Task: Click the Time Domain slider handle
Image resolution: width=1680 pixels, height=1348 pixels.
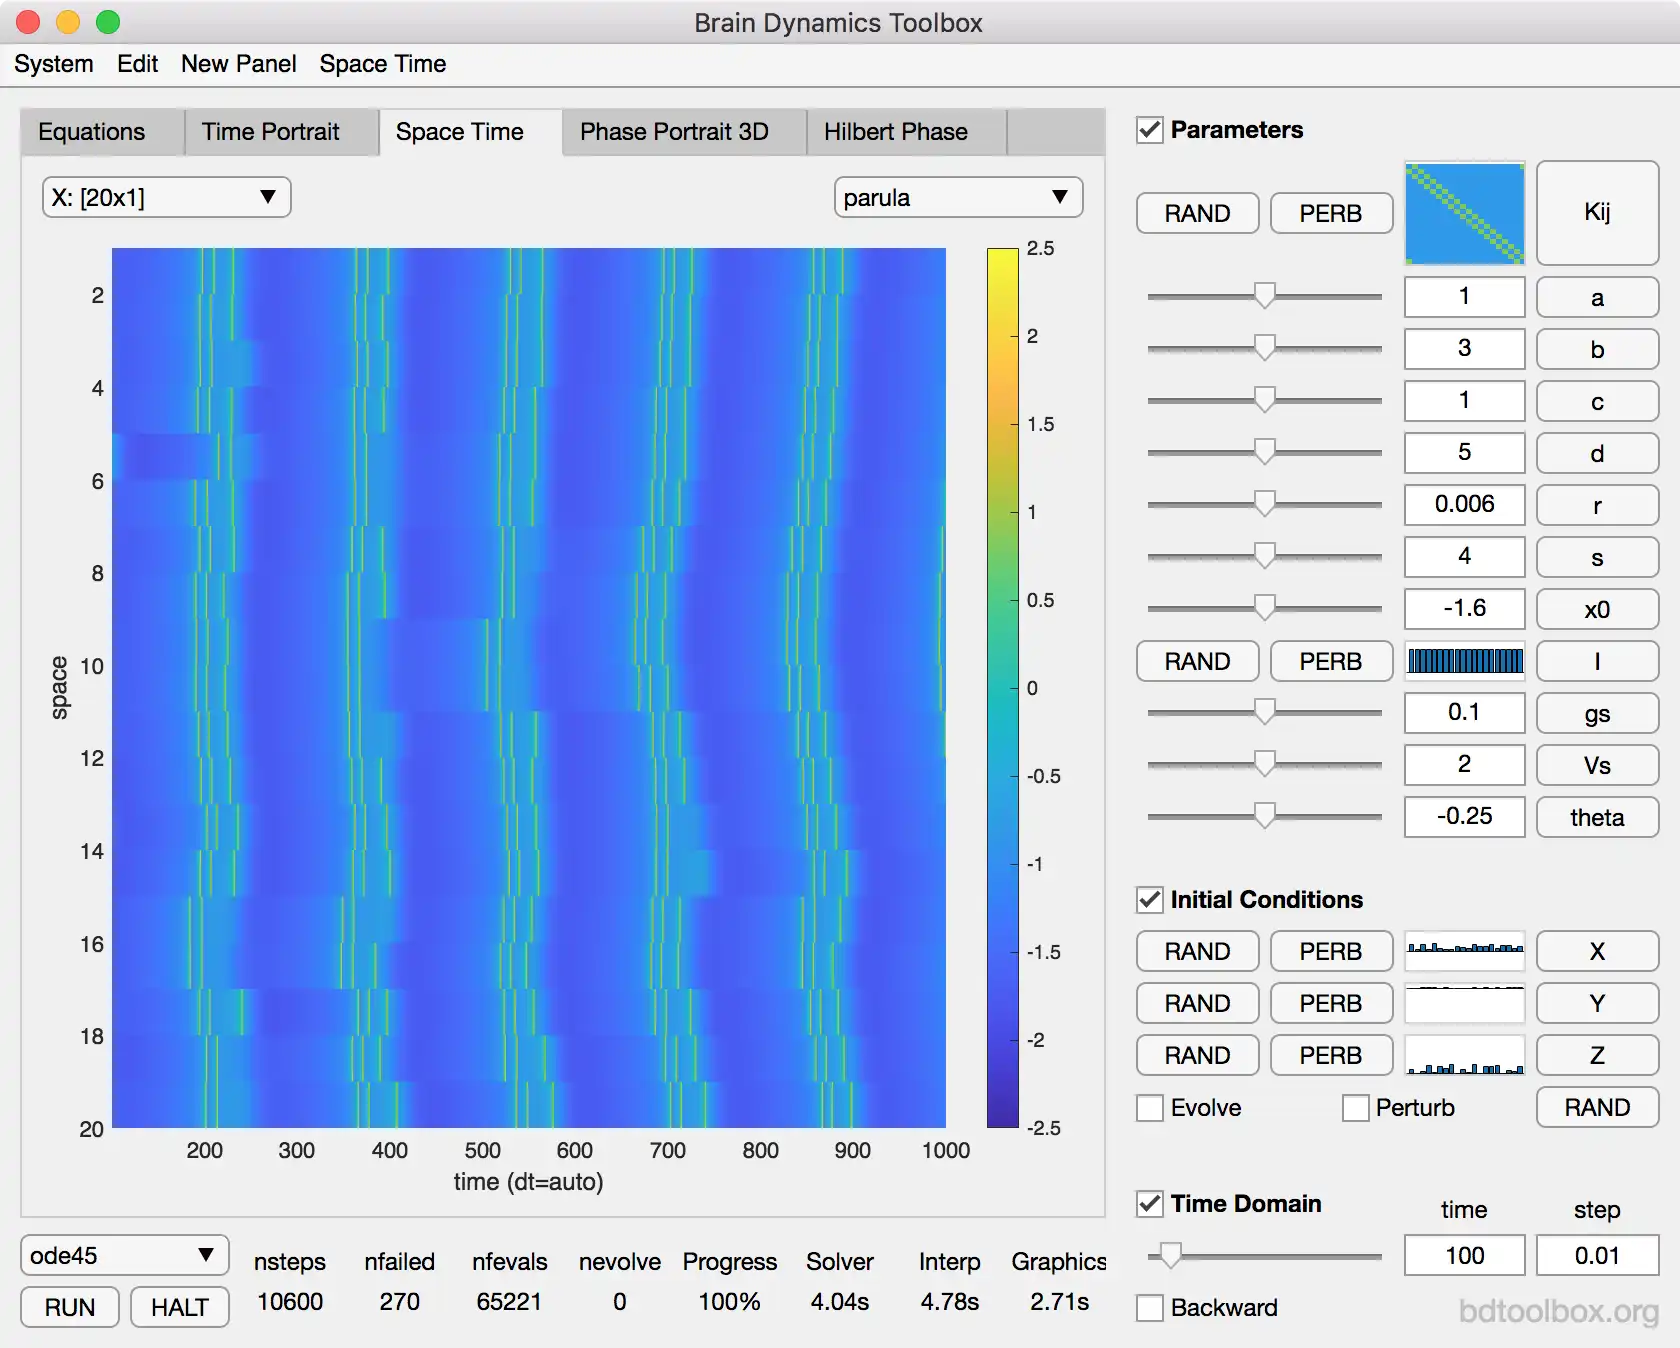Action: tap(1169, 1255)
